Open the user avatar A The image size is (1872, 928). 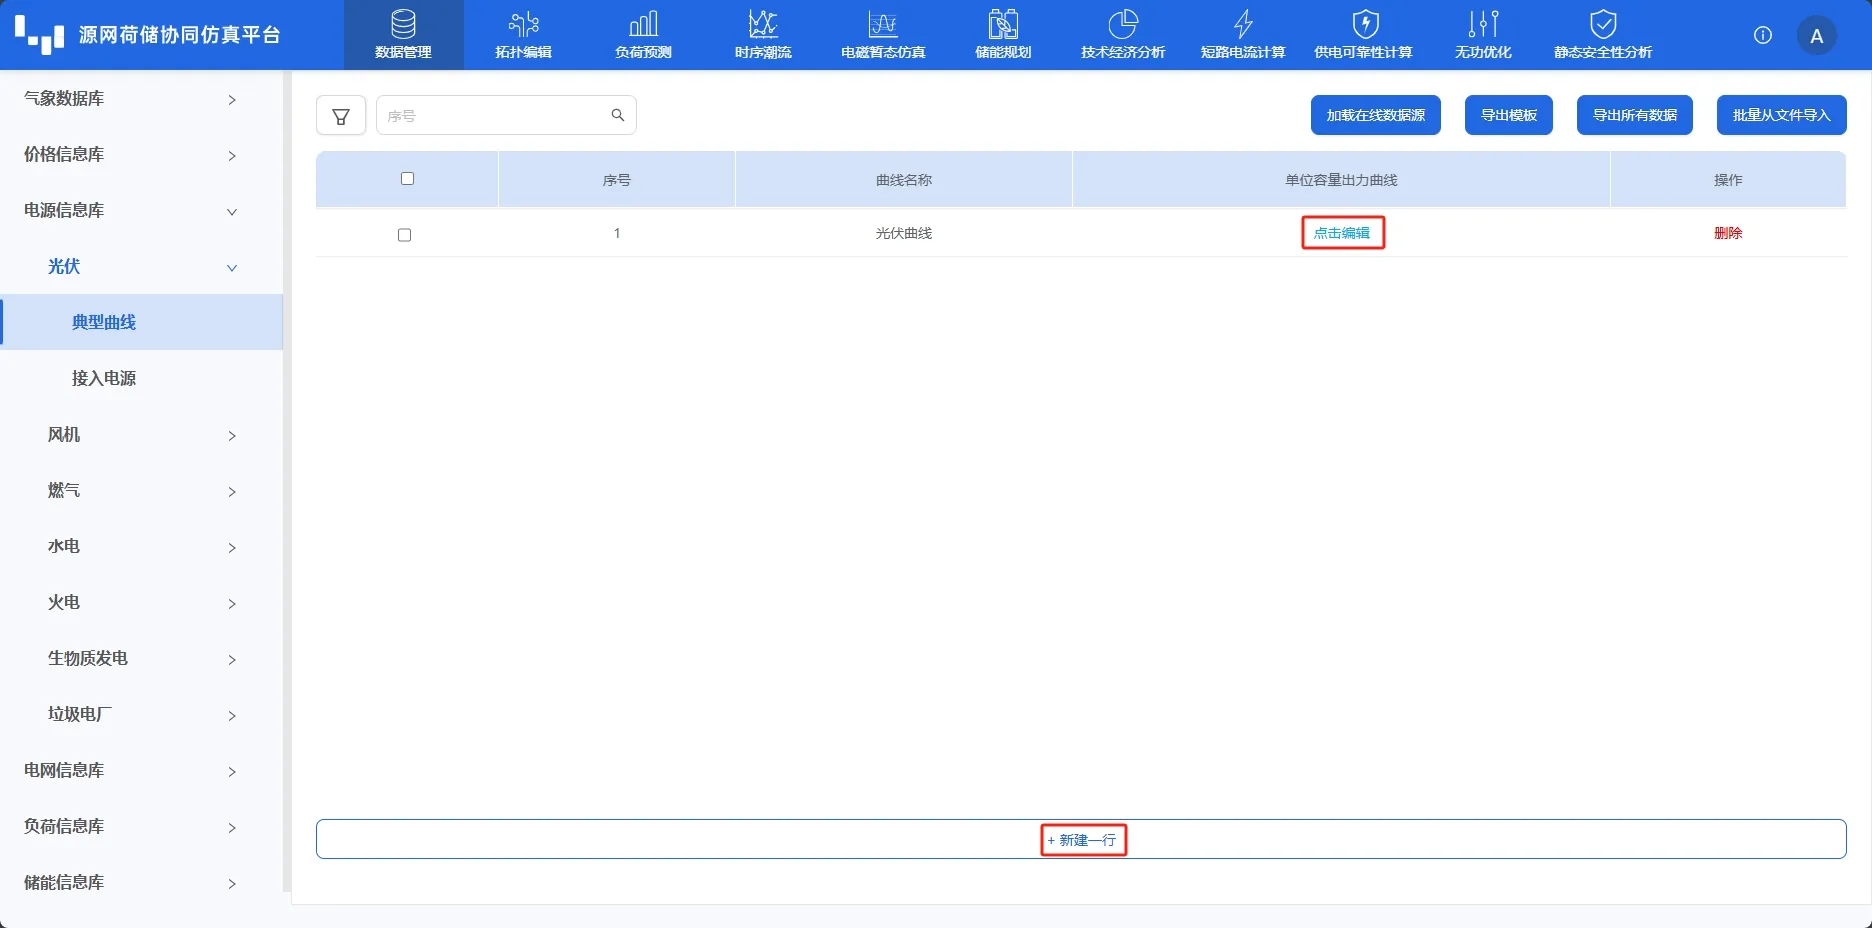(1817, 36)
